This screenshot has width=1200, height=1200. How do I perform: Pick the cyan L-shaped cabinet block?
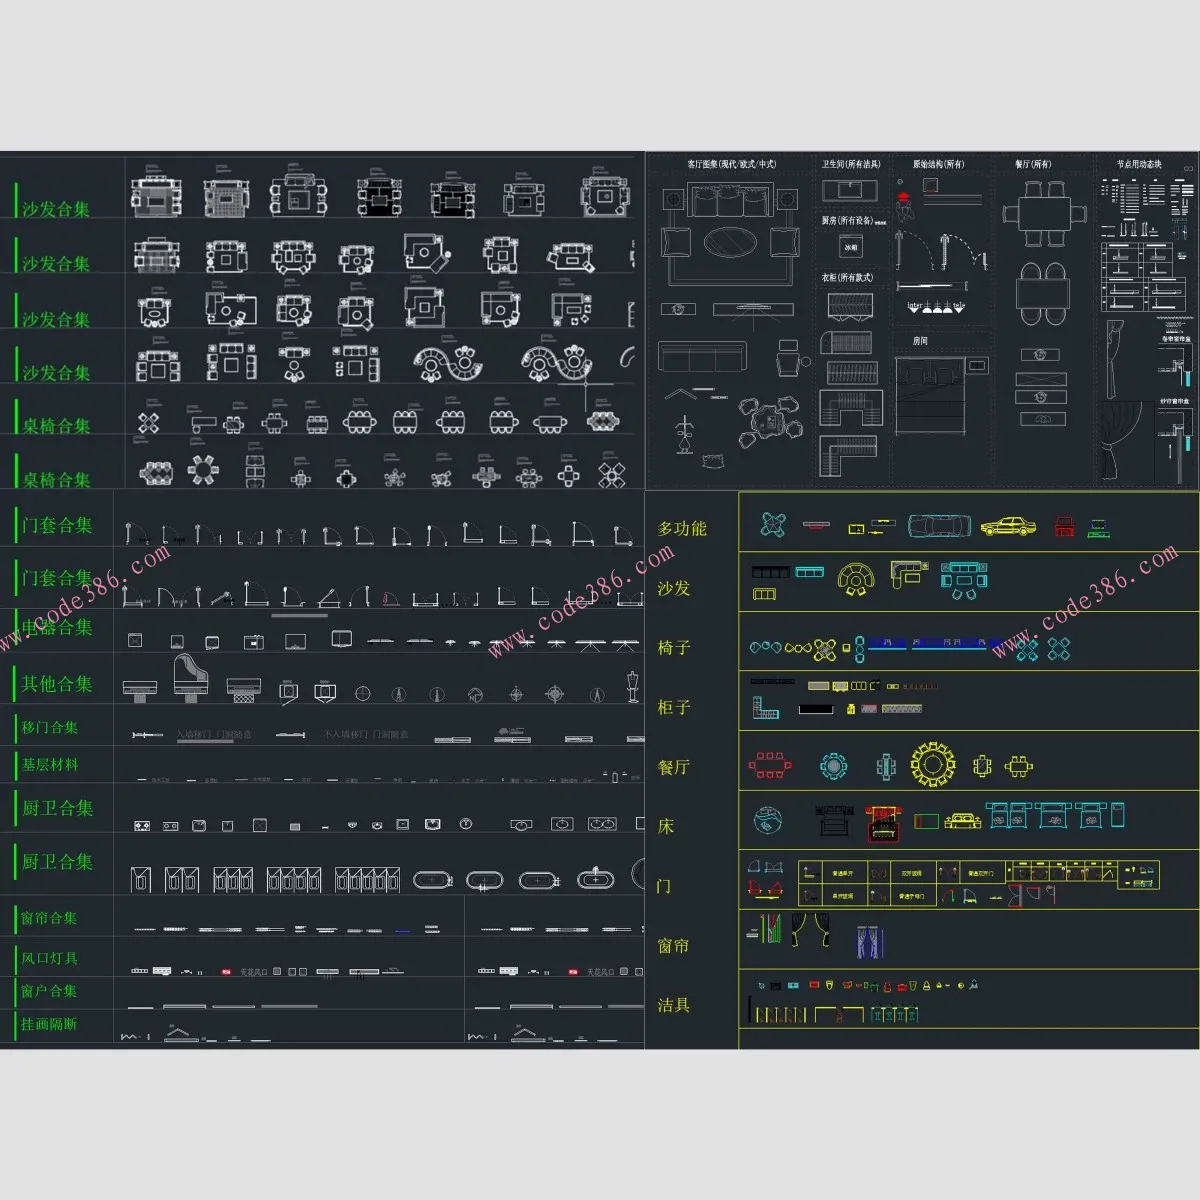765,708
